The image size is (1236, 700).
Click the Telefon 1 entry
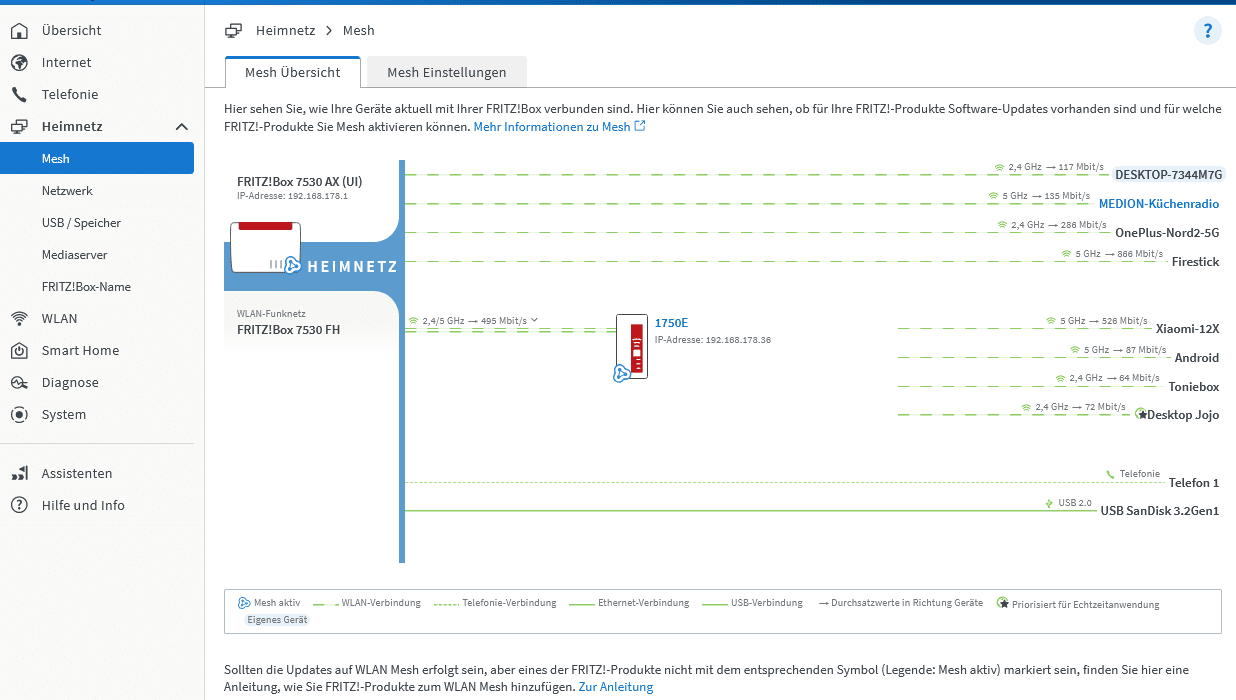pyautogui.click(x=1194, y=483)
